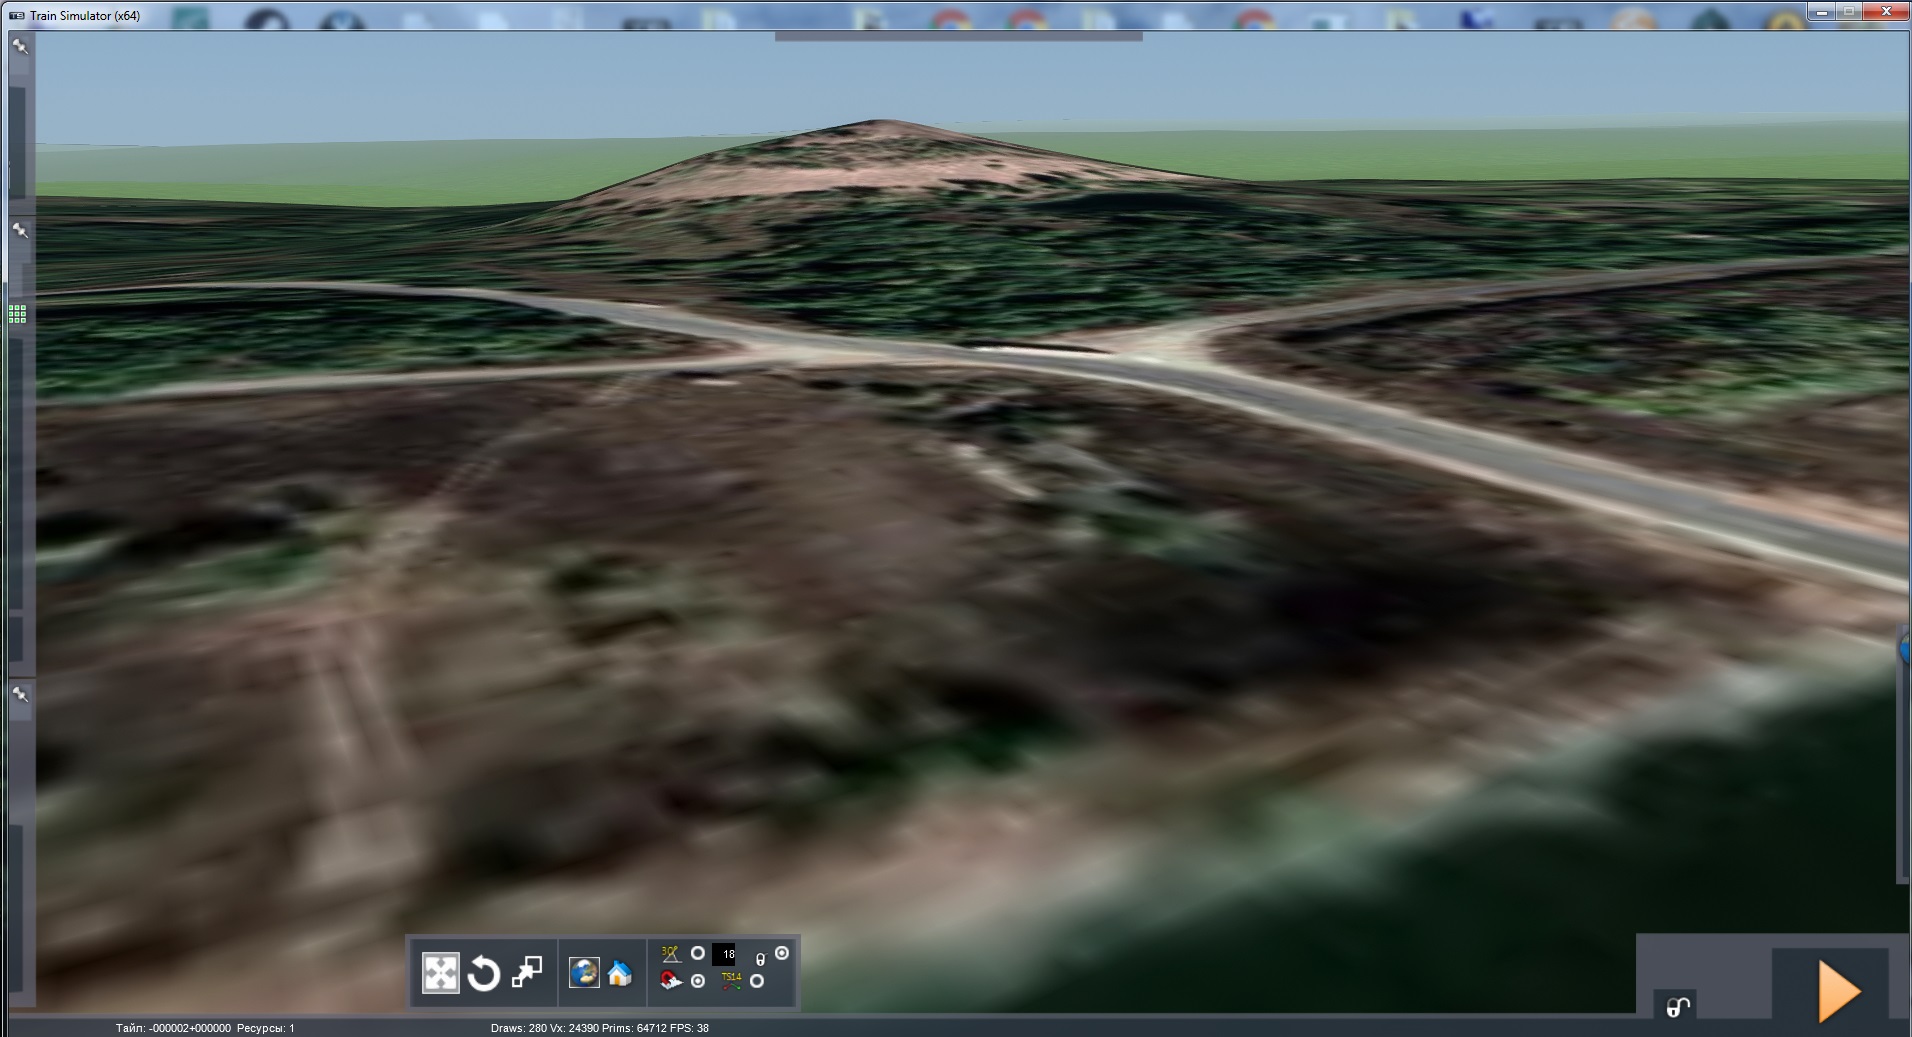
Task: Click the orange Play button
Action: (x=1838, y=991)
